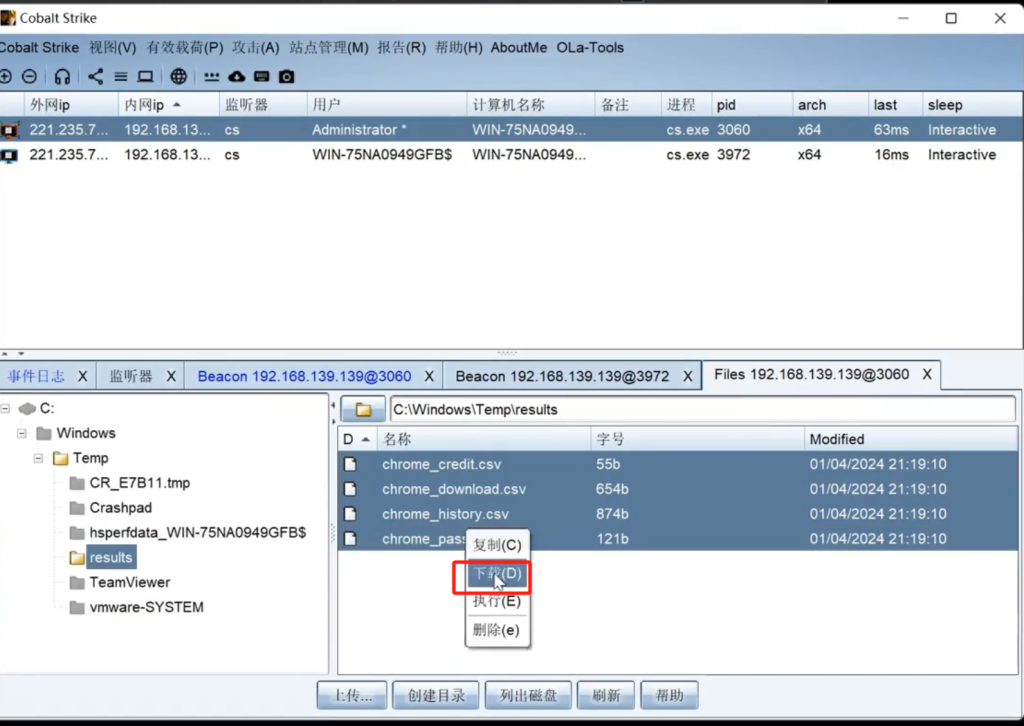This screenshot has height=726, width=1024.
Task: Click the 创建目录 button
Action: click(x=436, y=695)
